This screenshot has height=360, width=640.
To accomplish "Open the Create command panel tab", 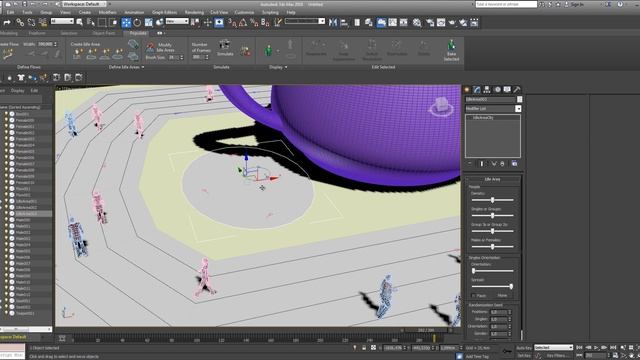I will coord(467,89).
